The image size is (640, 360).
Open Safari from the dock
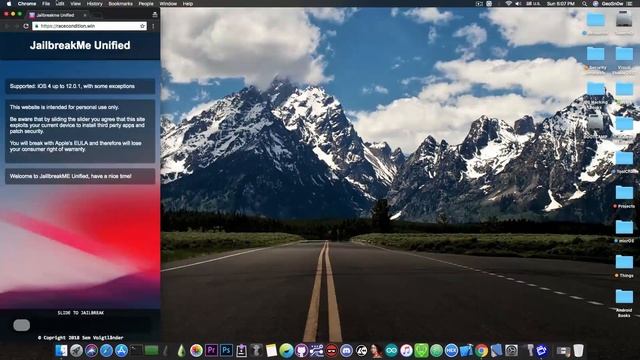(107, 351)
